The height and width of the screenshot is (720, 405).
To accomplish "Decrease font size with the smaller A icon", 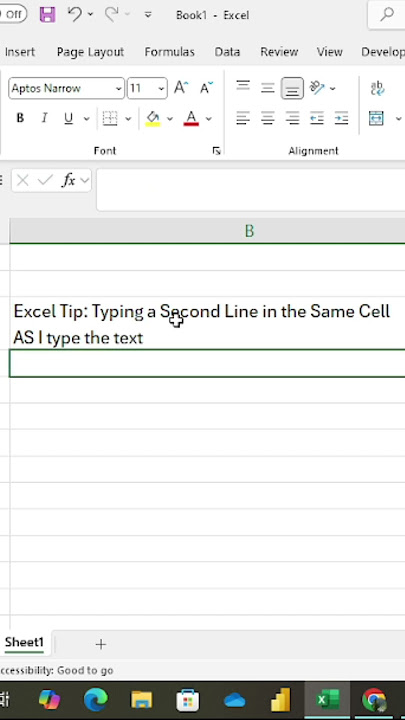I will (x=206, y=88).
